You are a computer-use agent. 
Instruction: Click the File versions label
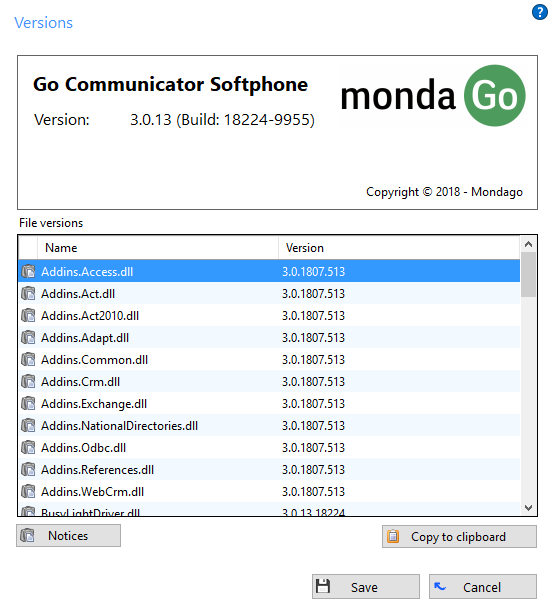pos(51,223)
